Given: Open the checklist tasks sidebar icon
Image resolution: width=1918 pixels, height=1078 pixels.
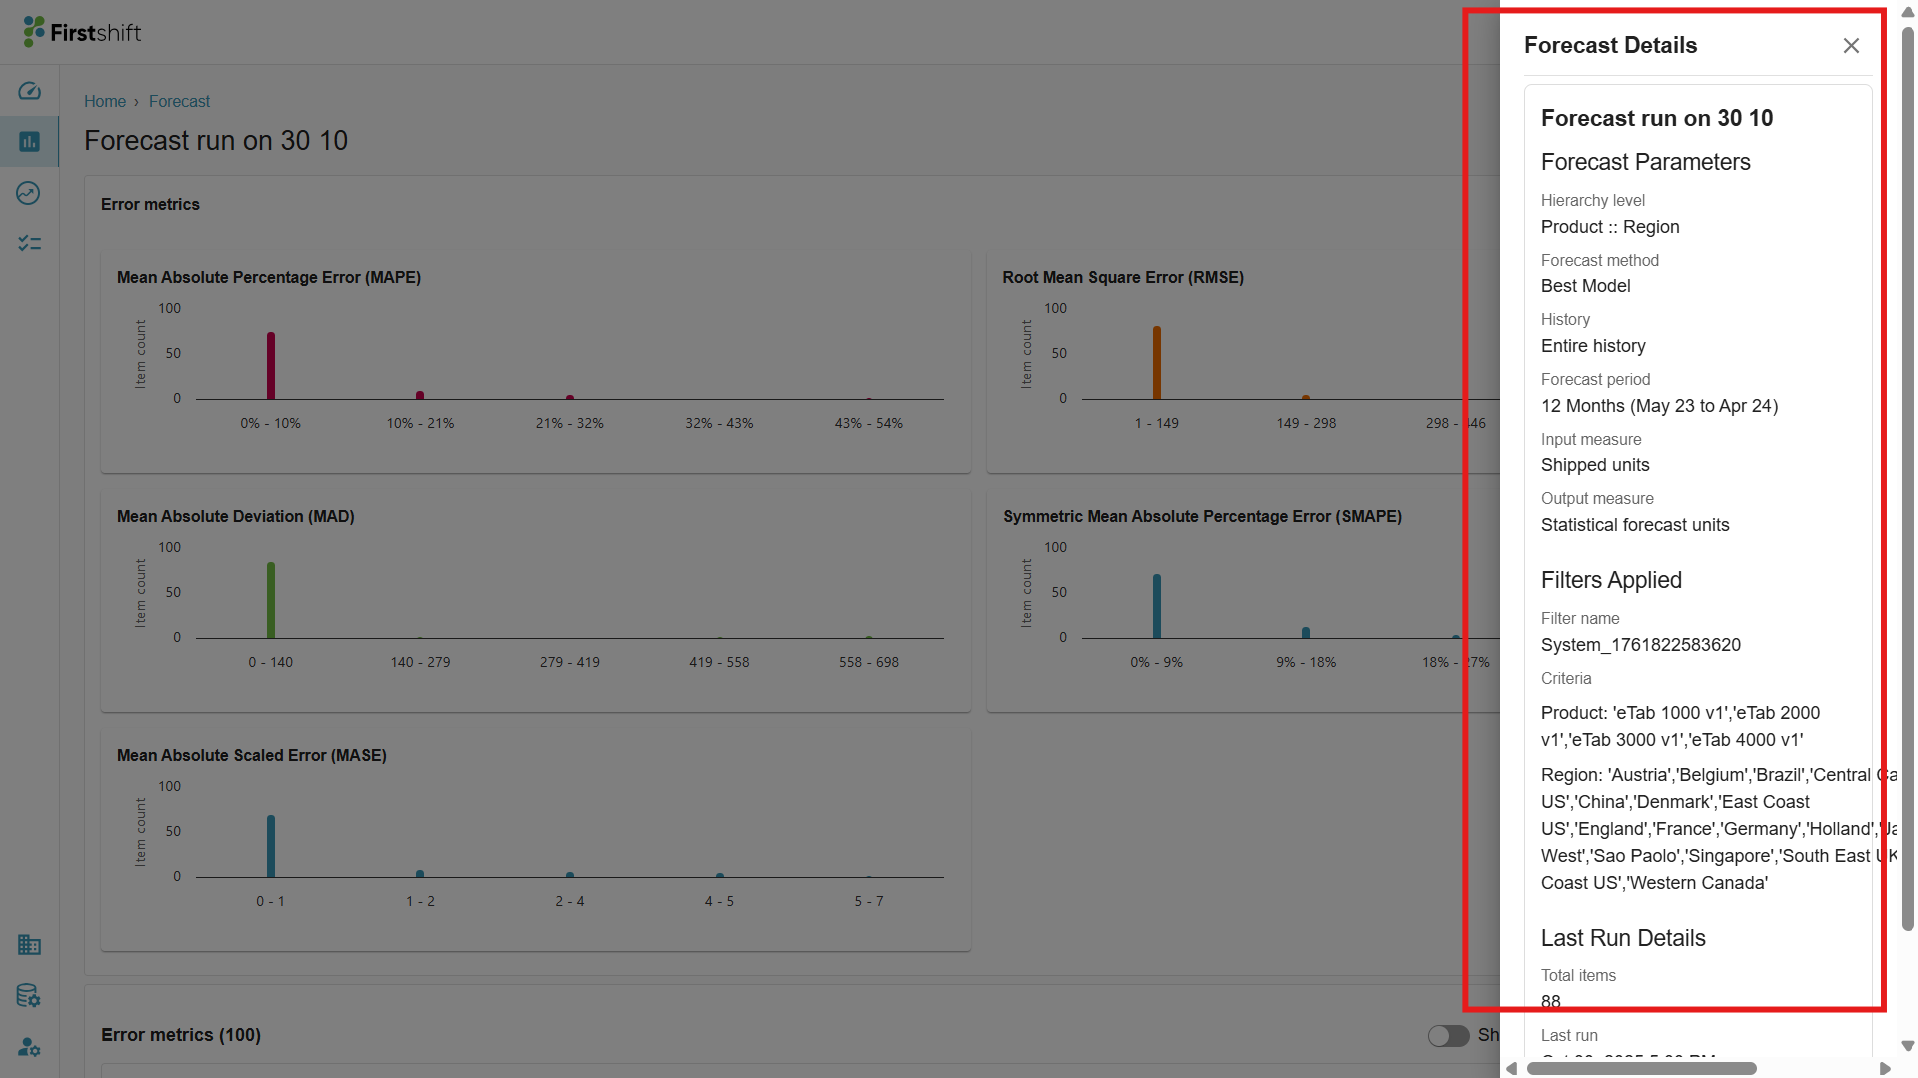Looking at the screenshot, I should [29, 243].
